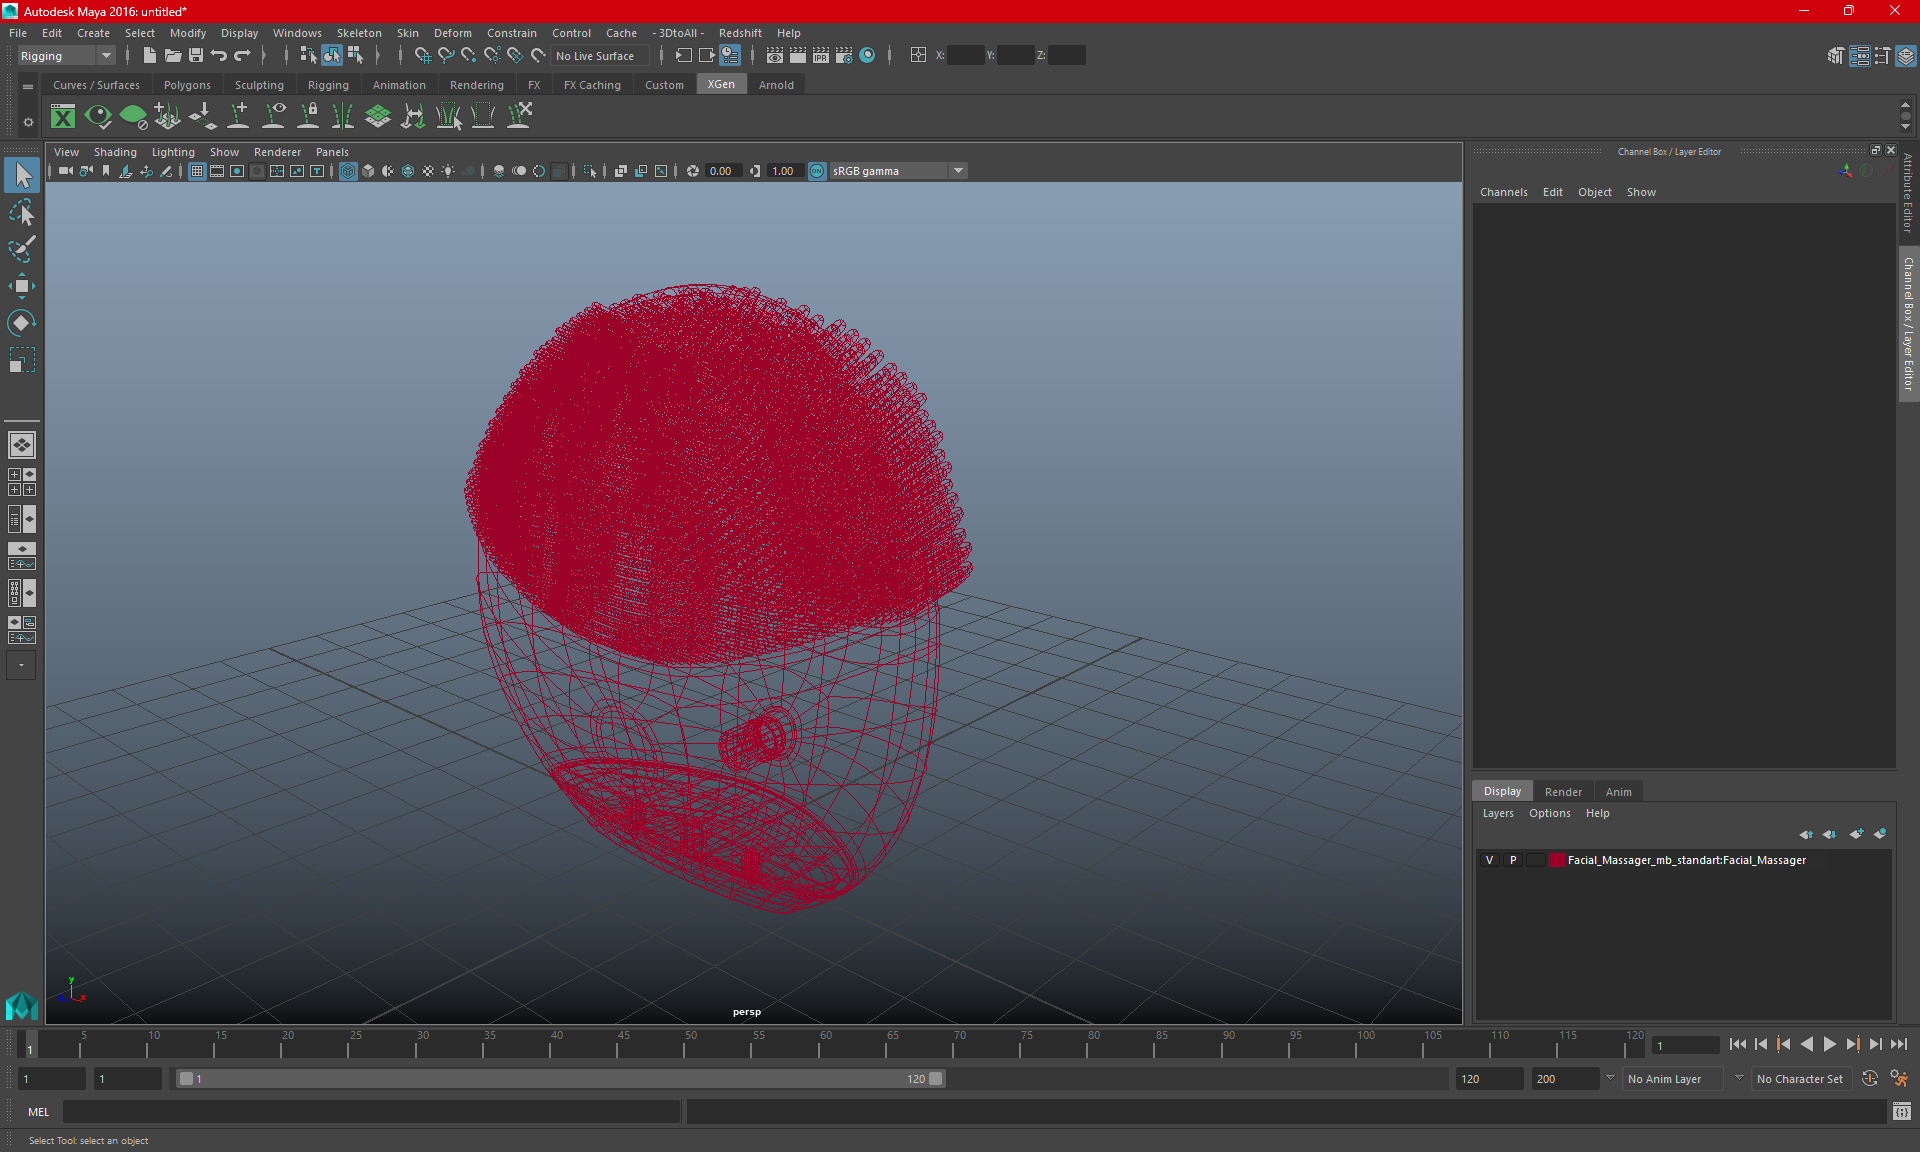The width and height of the screenshot is (1920, 1152).
Task: Open Render settings icon
Action: click(x=844, y=56)
